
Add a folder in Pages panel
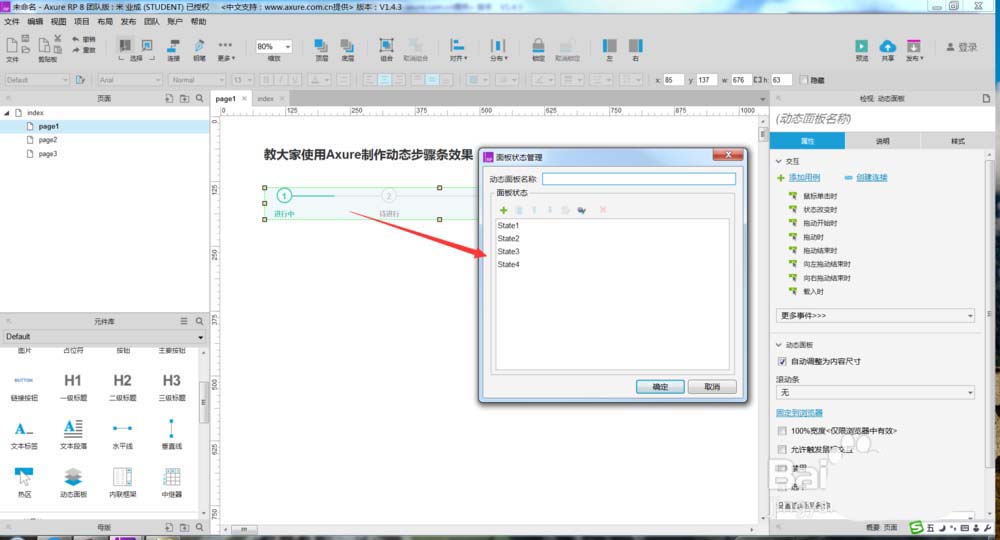184,98
